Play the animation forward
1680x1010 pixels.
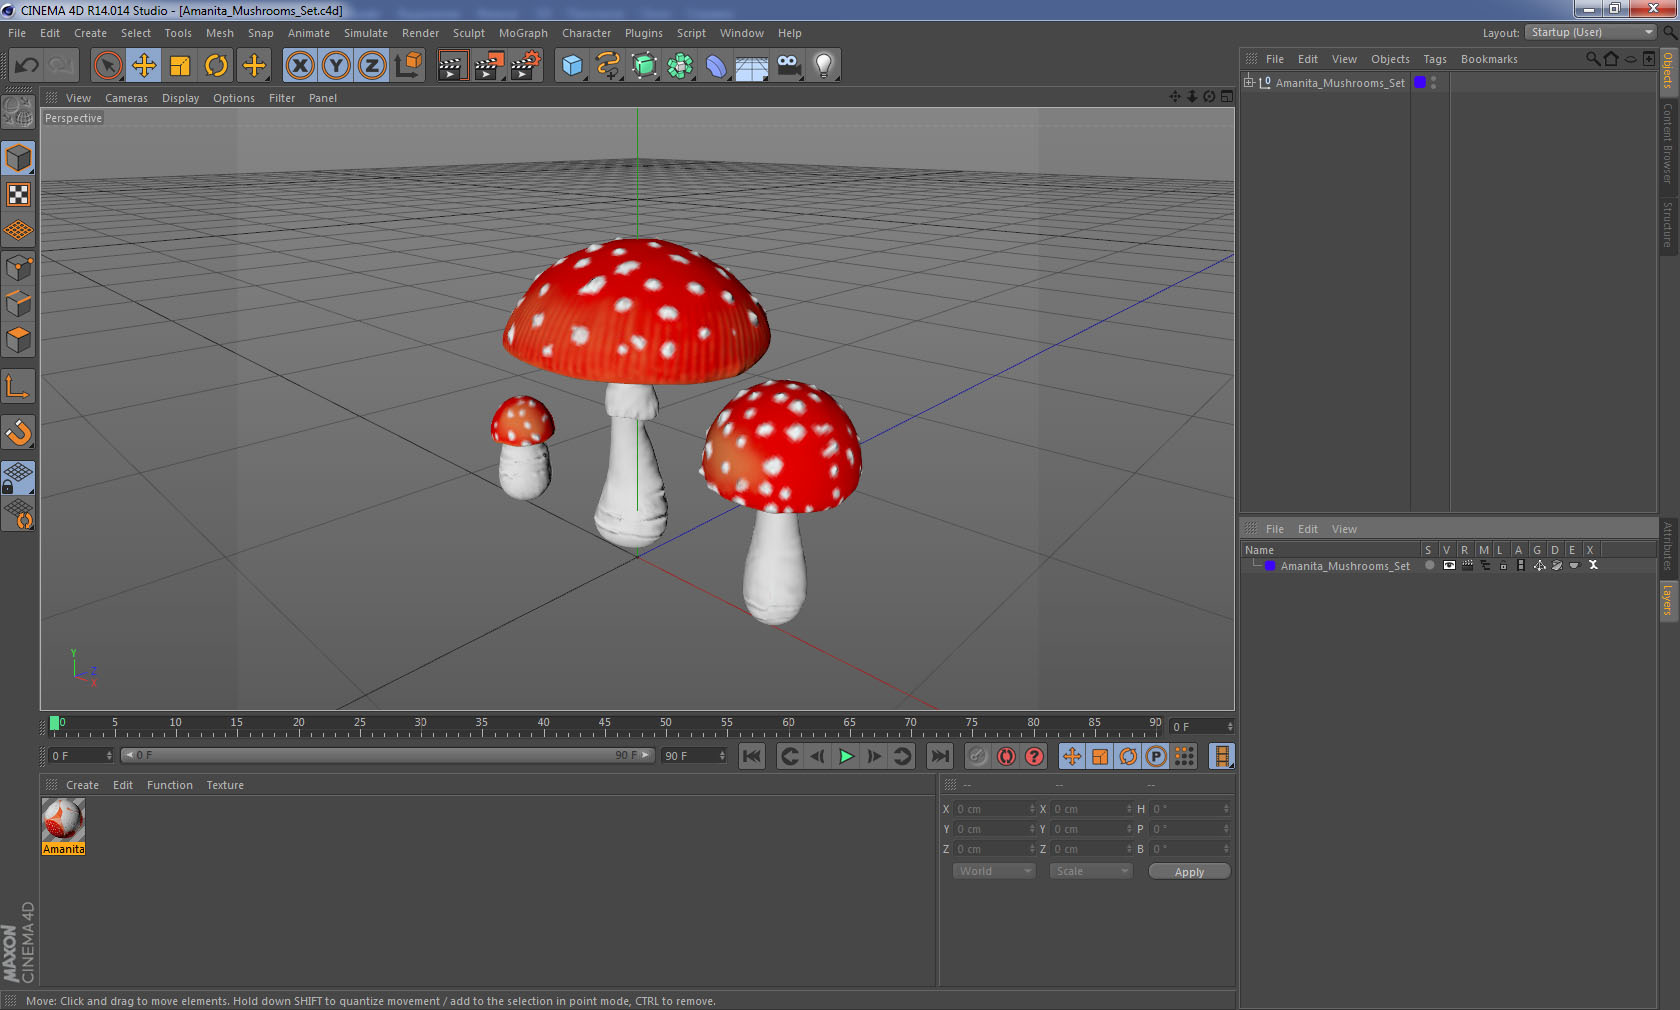846,756
